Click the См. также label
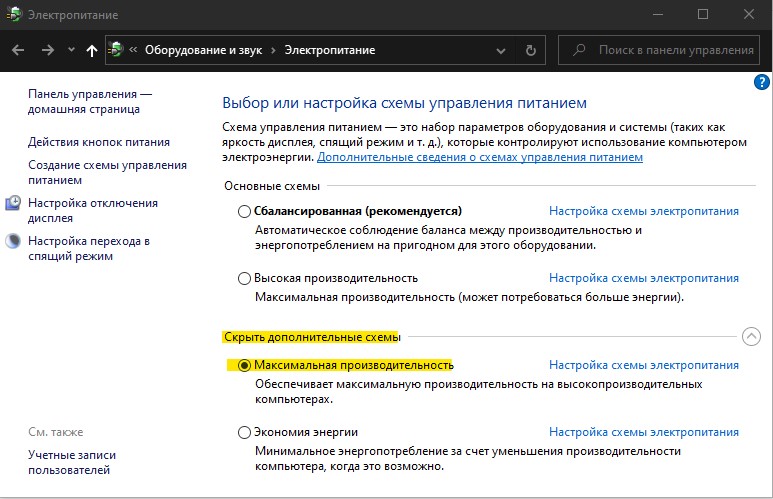This screenshot has height=499, width=773. pyautogui.click(x=55, y=432)
